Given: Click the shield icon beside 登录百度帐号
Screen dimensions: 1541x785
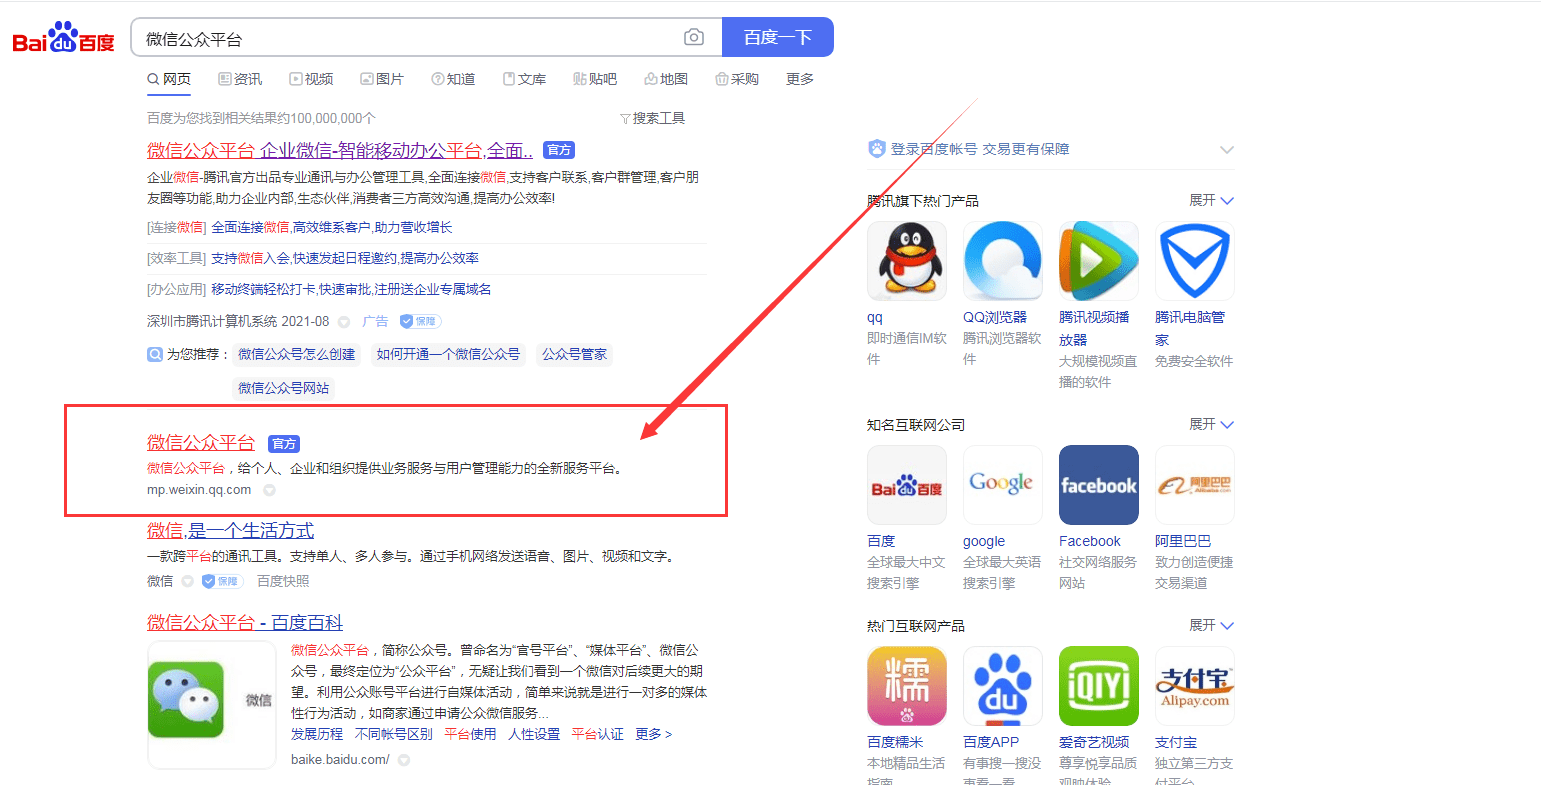Looking at the screenshot, I should tap(877, 149).
